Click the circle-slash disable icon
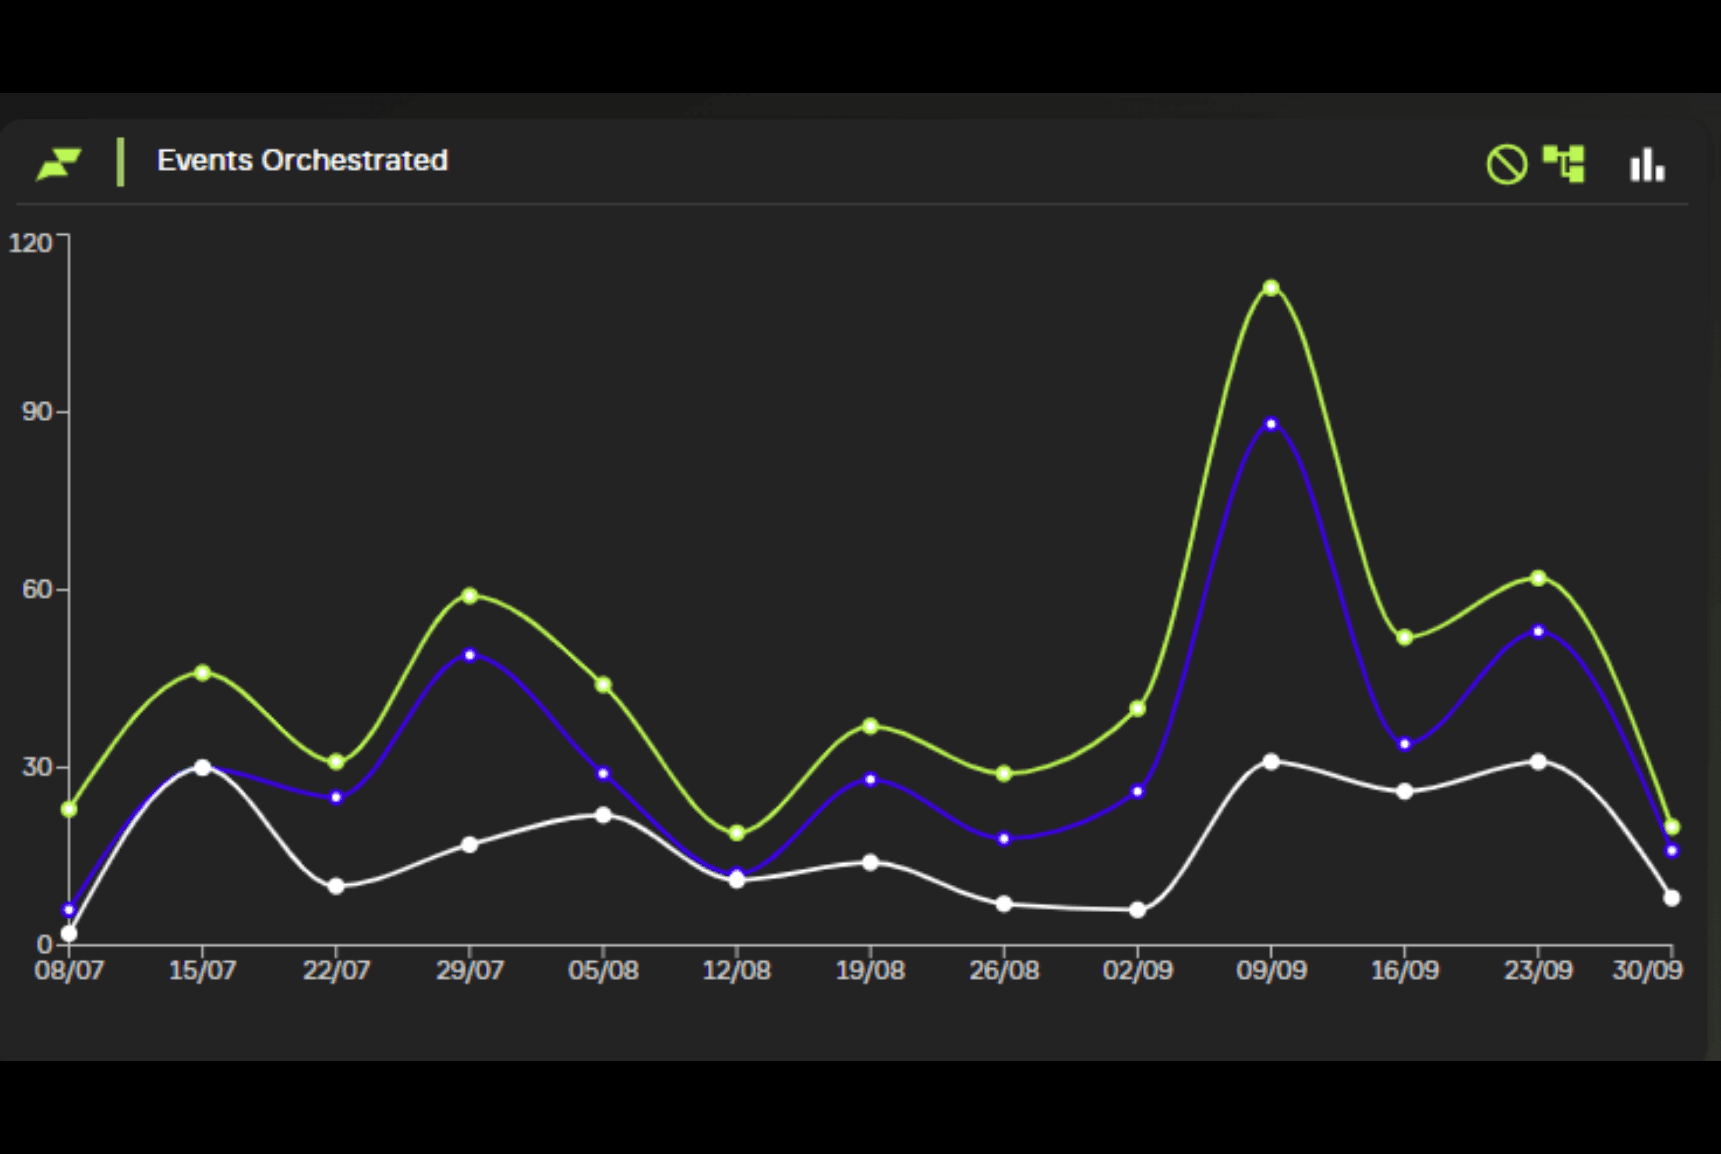 pyautogui.click(x=1506, y=164)
